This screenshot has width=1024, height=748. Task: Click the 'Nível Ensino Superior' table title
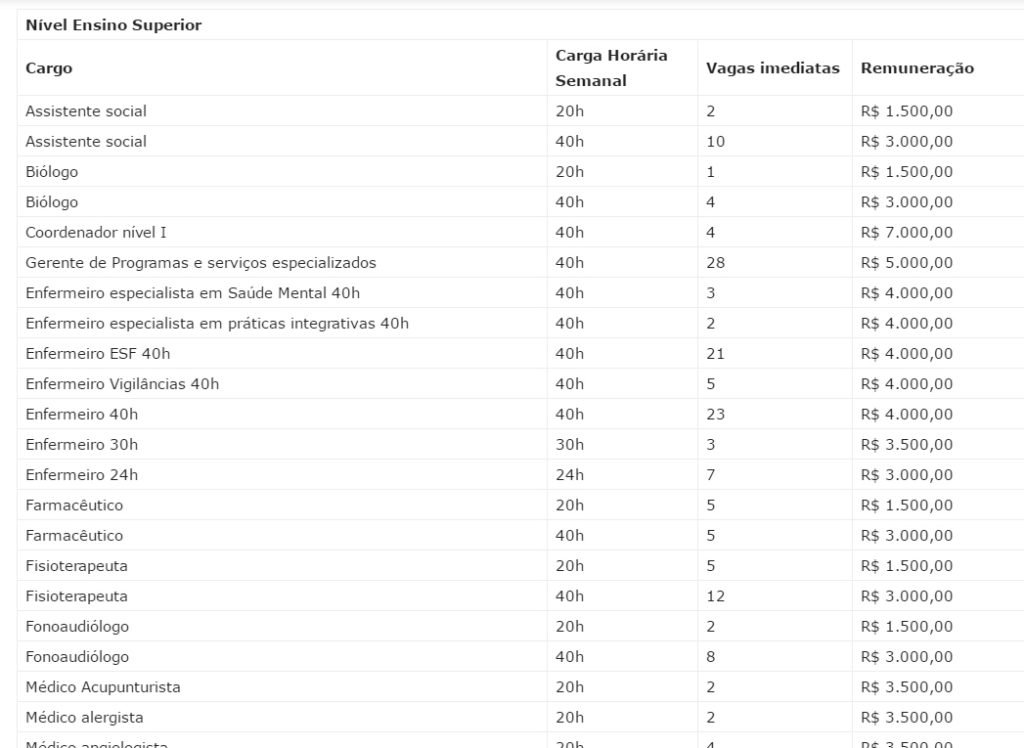coord(114,25)
